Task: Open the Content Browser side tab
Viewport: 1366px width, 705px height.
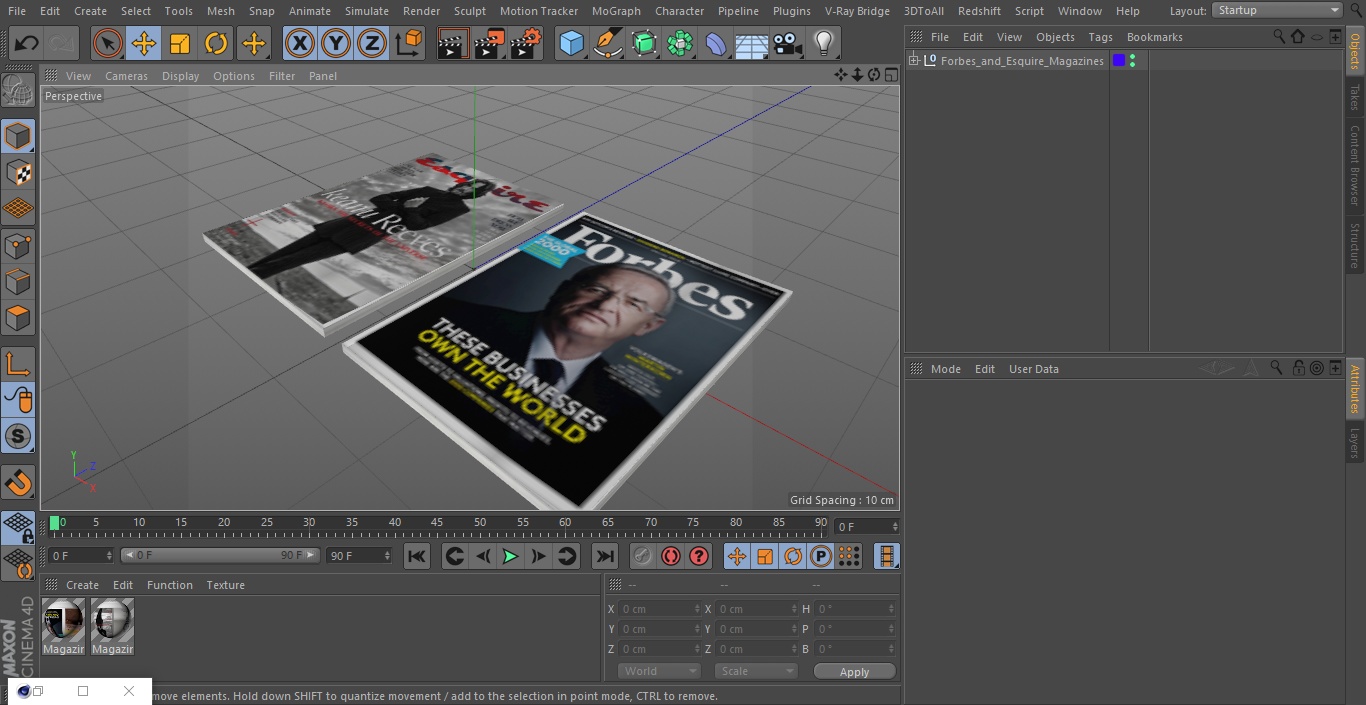Action: (x=1355, y=164)
